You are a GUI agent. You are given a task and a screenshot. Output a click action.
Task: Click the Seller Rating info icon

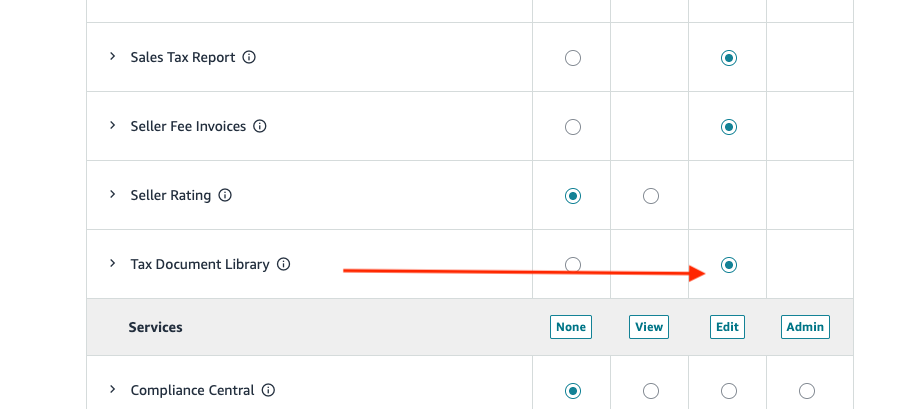(225, 195)
